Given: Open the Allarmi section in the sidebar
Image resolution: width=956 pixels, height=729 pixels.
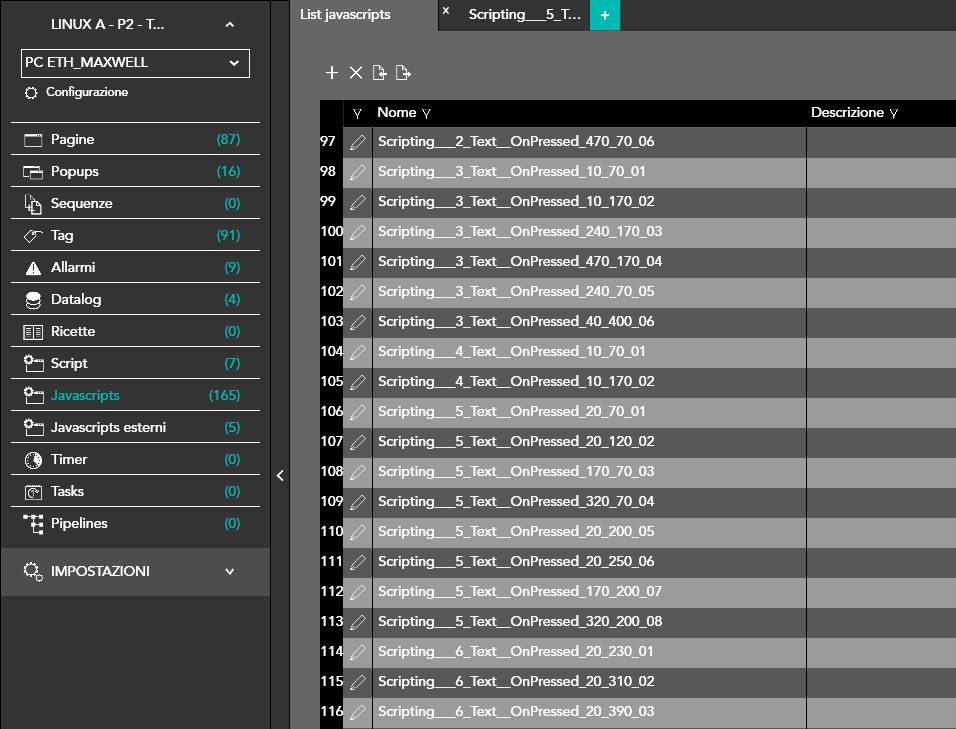Looking at the screenshot, I should (x=74, y=268).
